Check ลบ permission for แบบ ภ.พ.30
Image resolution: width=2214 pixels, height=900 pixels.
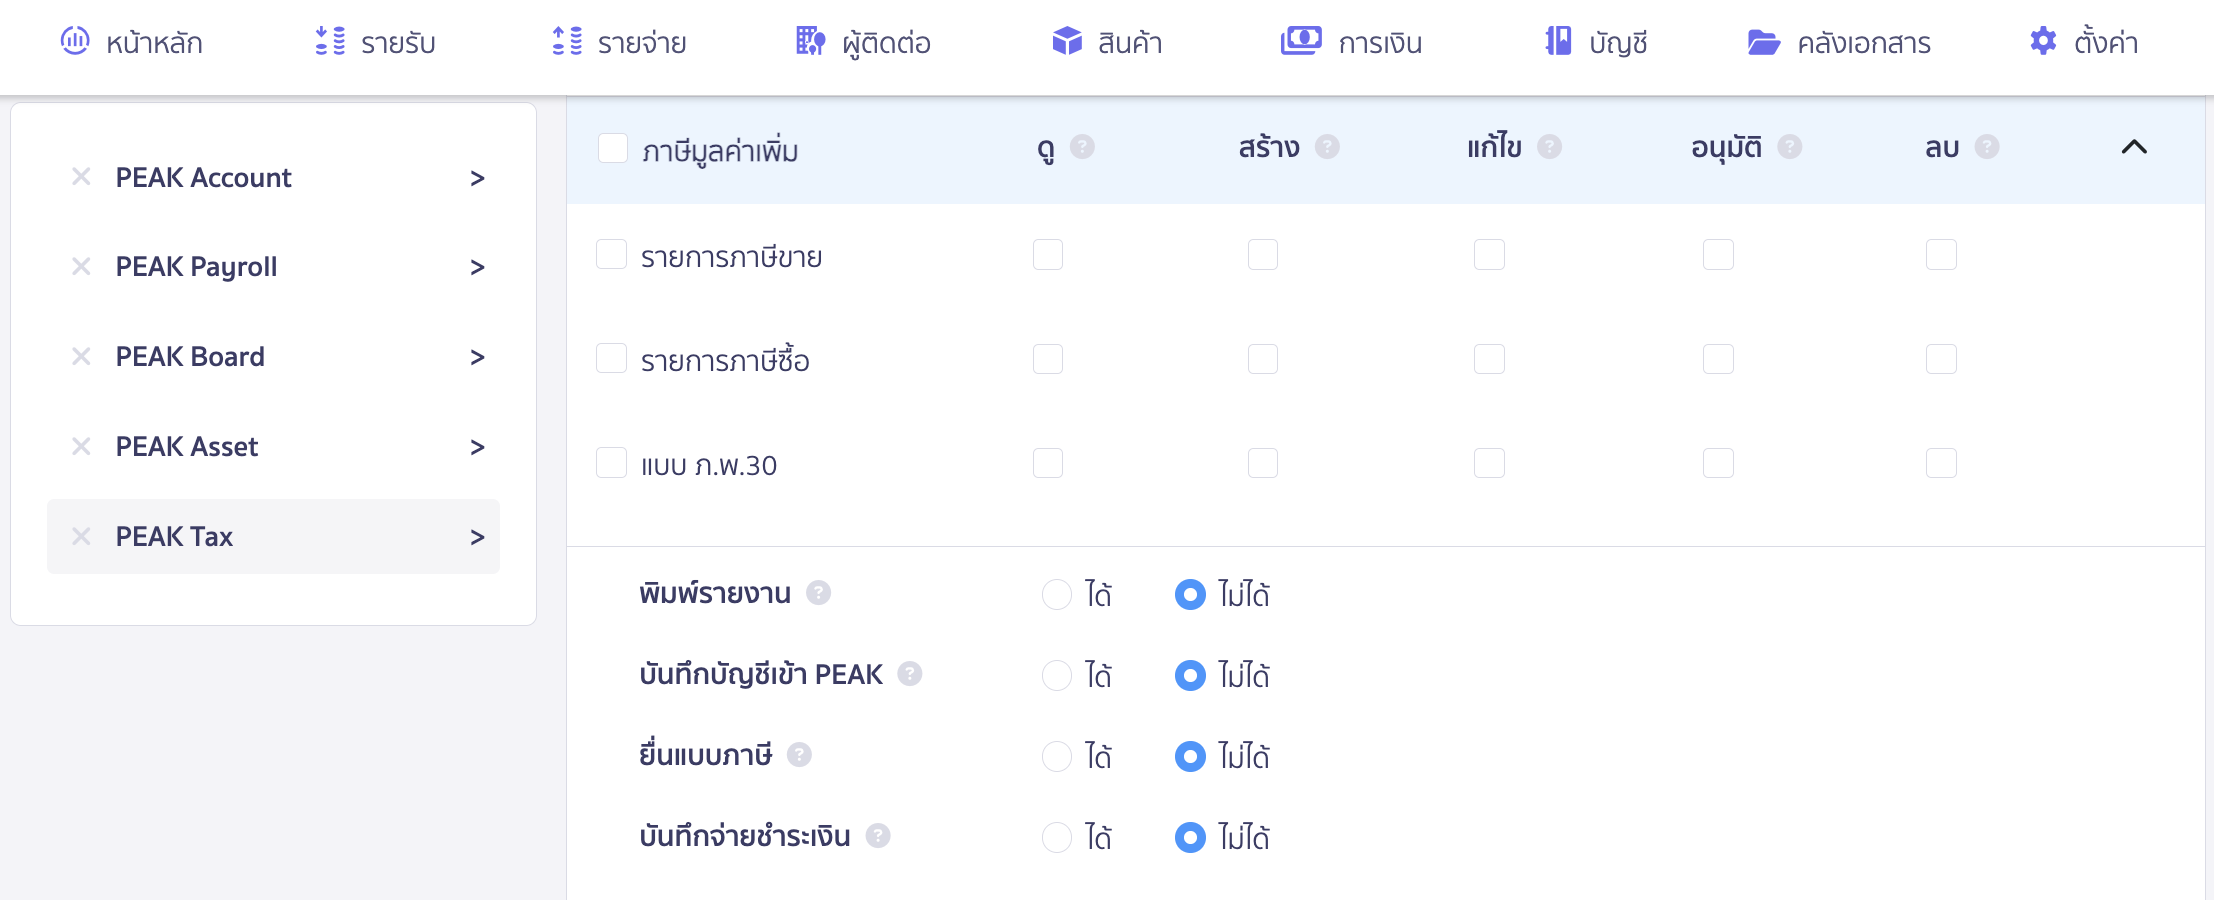[x=1940, y=463]
